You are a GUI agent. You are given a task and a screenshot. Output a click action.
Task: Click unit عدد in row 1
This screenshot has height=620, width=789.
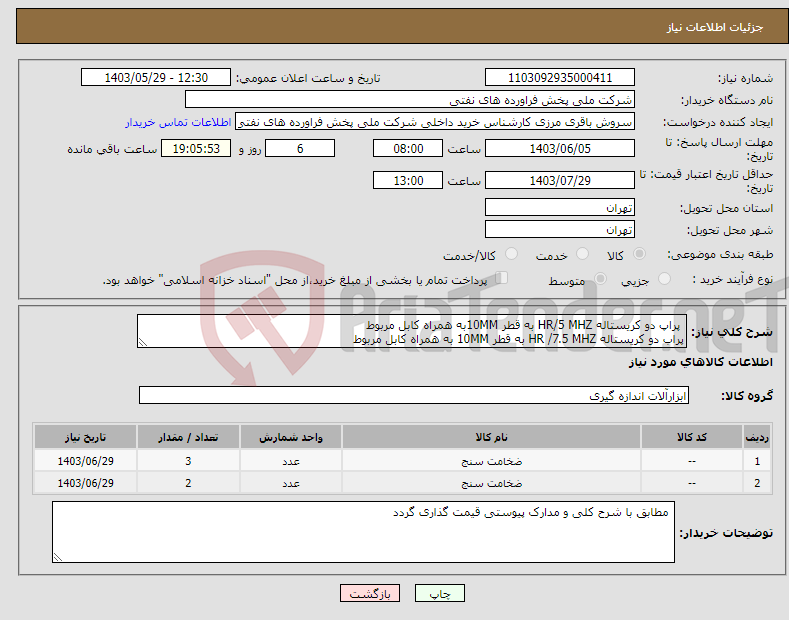(291, 461)
